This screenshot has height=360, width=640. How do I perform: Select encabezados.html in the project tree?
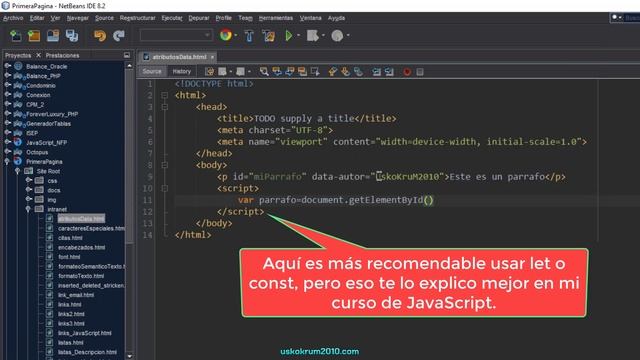(x=81, y=247)
